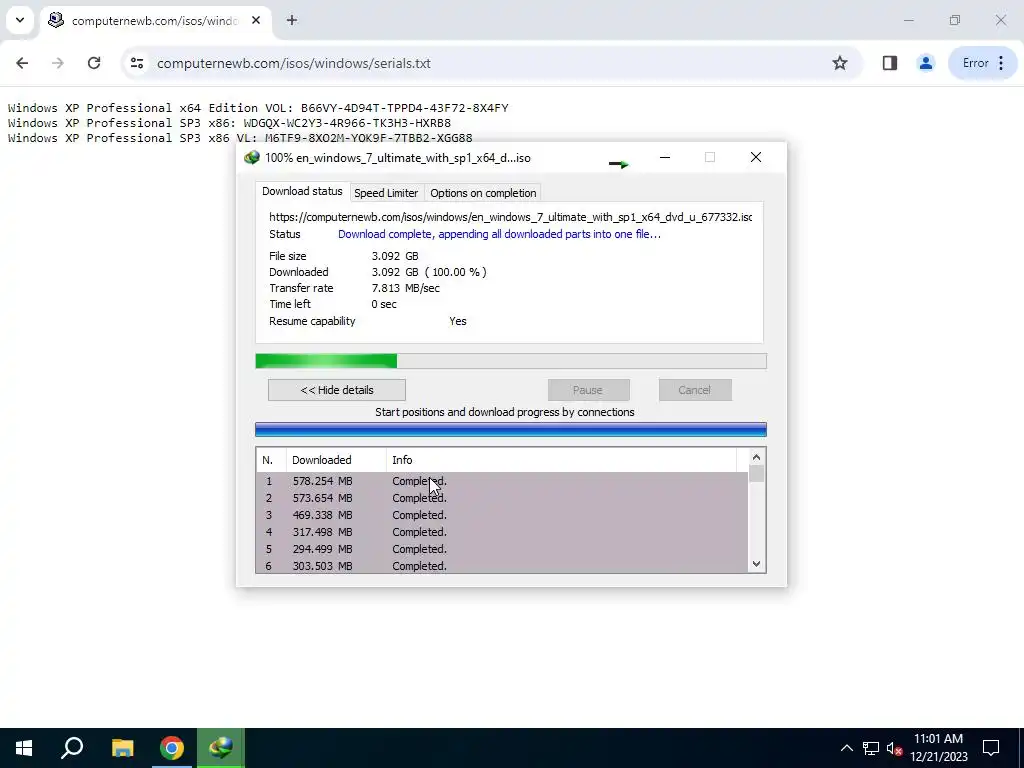The height and width of the screenshot is (768, 1024).
Task: Open a new Chrome tab
Action: (x=292, y=20)
